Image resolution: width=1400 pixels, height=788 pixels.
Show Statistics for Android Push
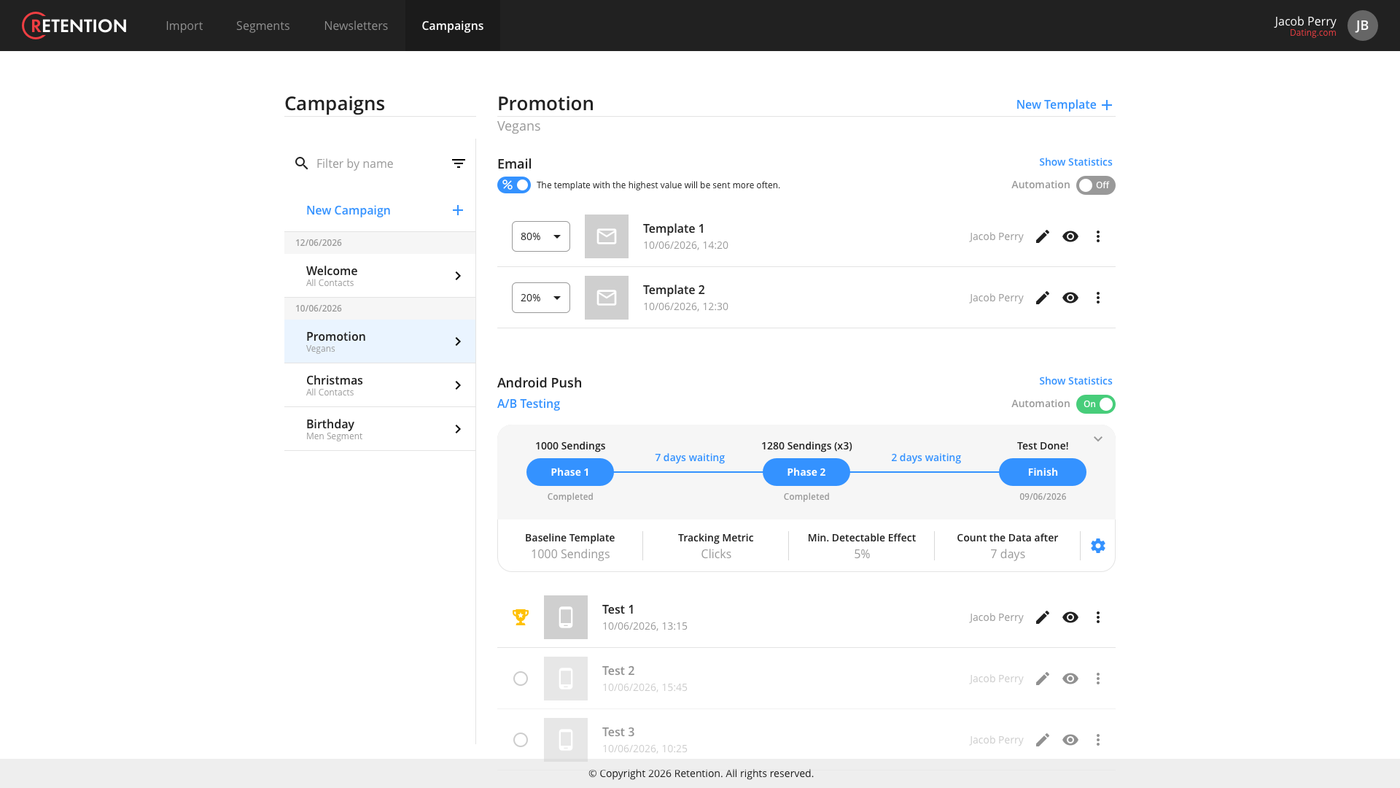[x=1075, y=381]
